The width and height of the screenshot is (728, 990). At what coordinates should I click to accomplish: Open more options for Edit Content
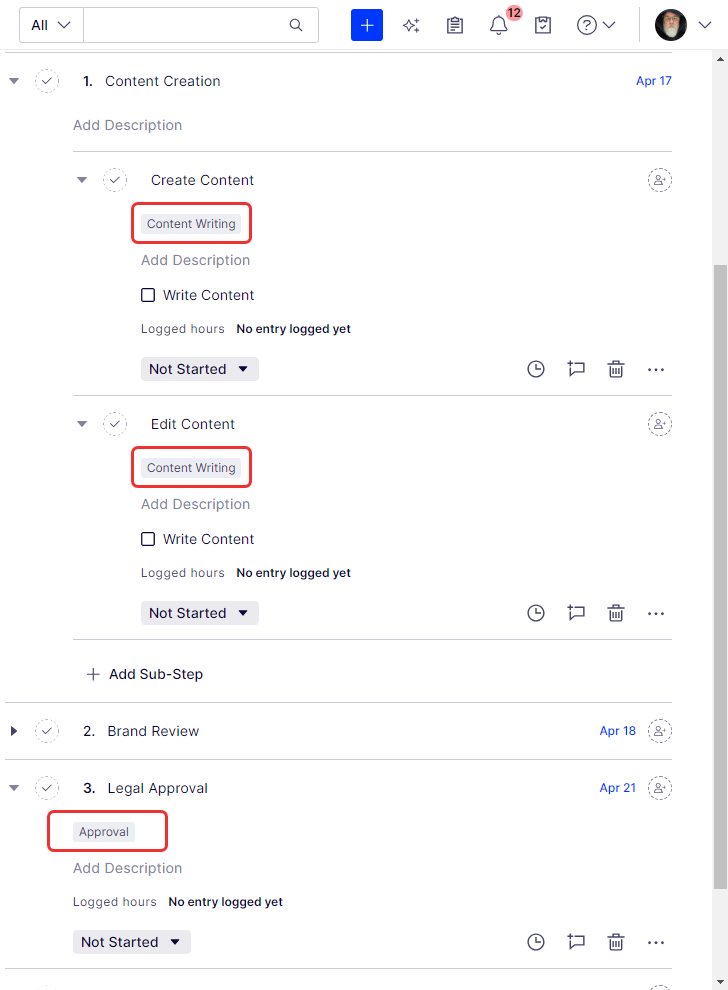[x=656, y=612]
